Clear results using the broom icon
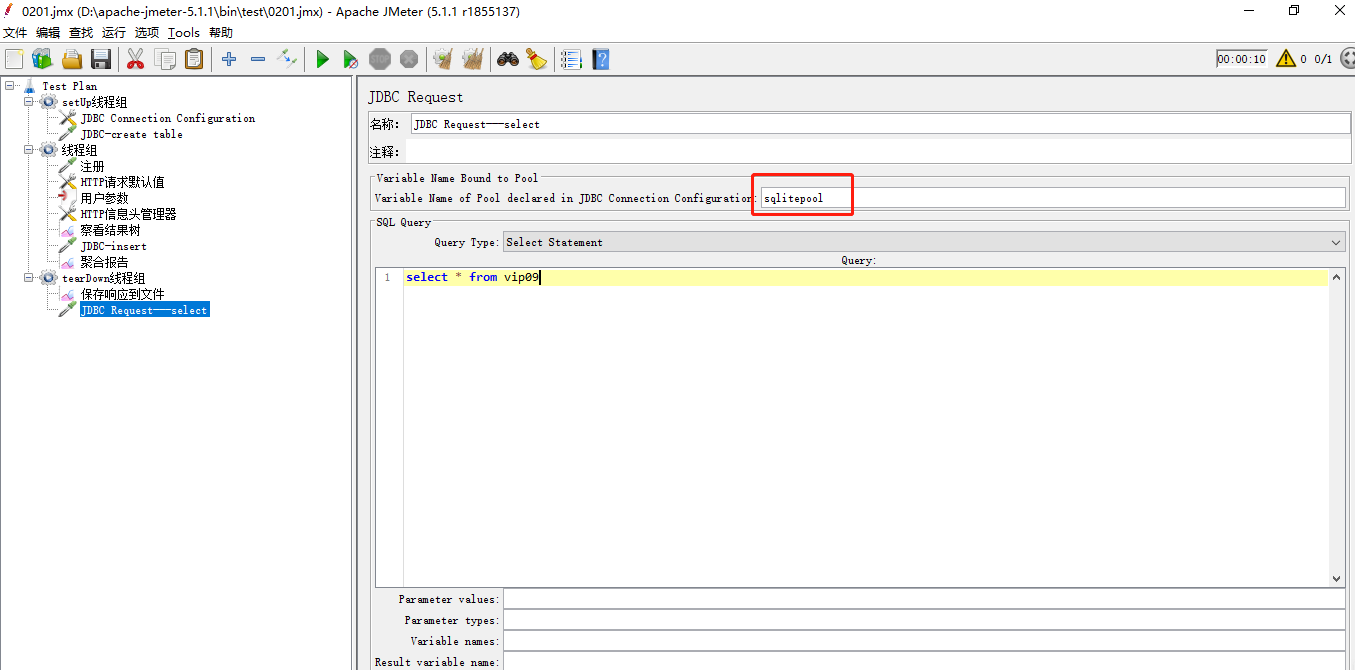 442,59
